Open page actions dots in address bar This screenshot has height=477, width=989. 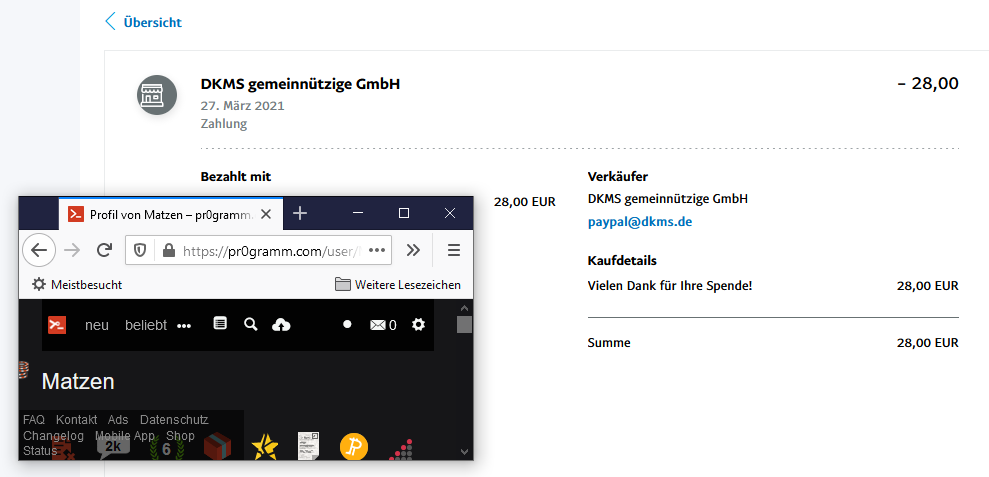377,250
